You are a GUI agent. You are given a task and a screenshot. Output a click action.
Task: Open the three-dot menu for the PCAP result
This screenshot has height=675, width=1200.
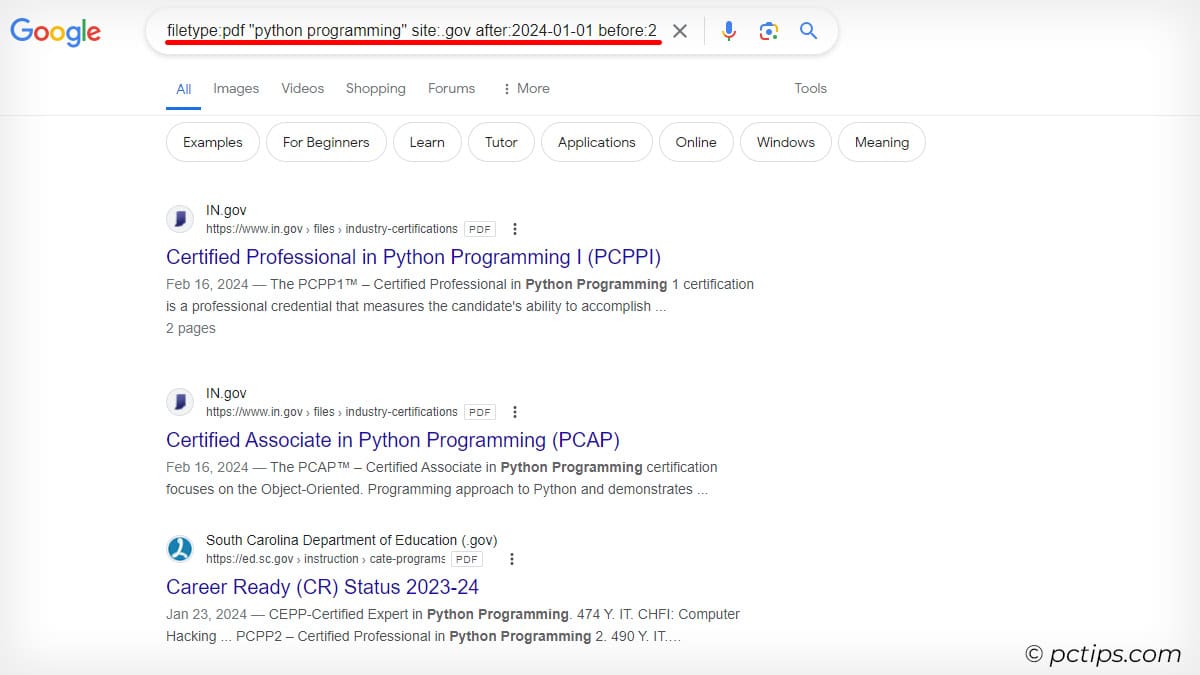pos(514,411)
